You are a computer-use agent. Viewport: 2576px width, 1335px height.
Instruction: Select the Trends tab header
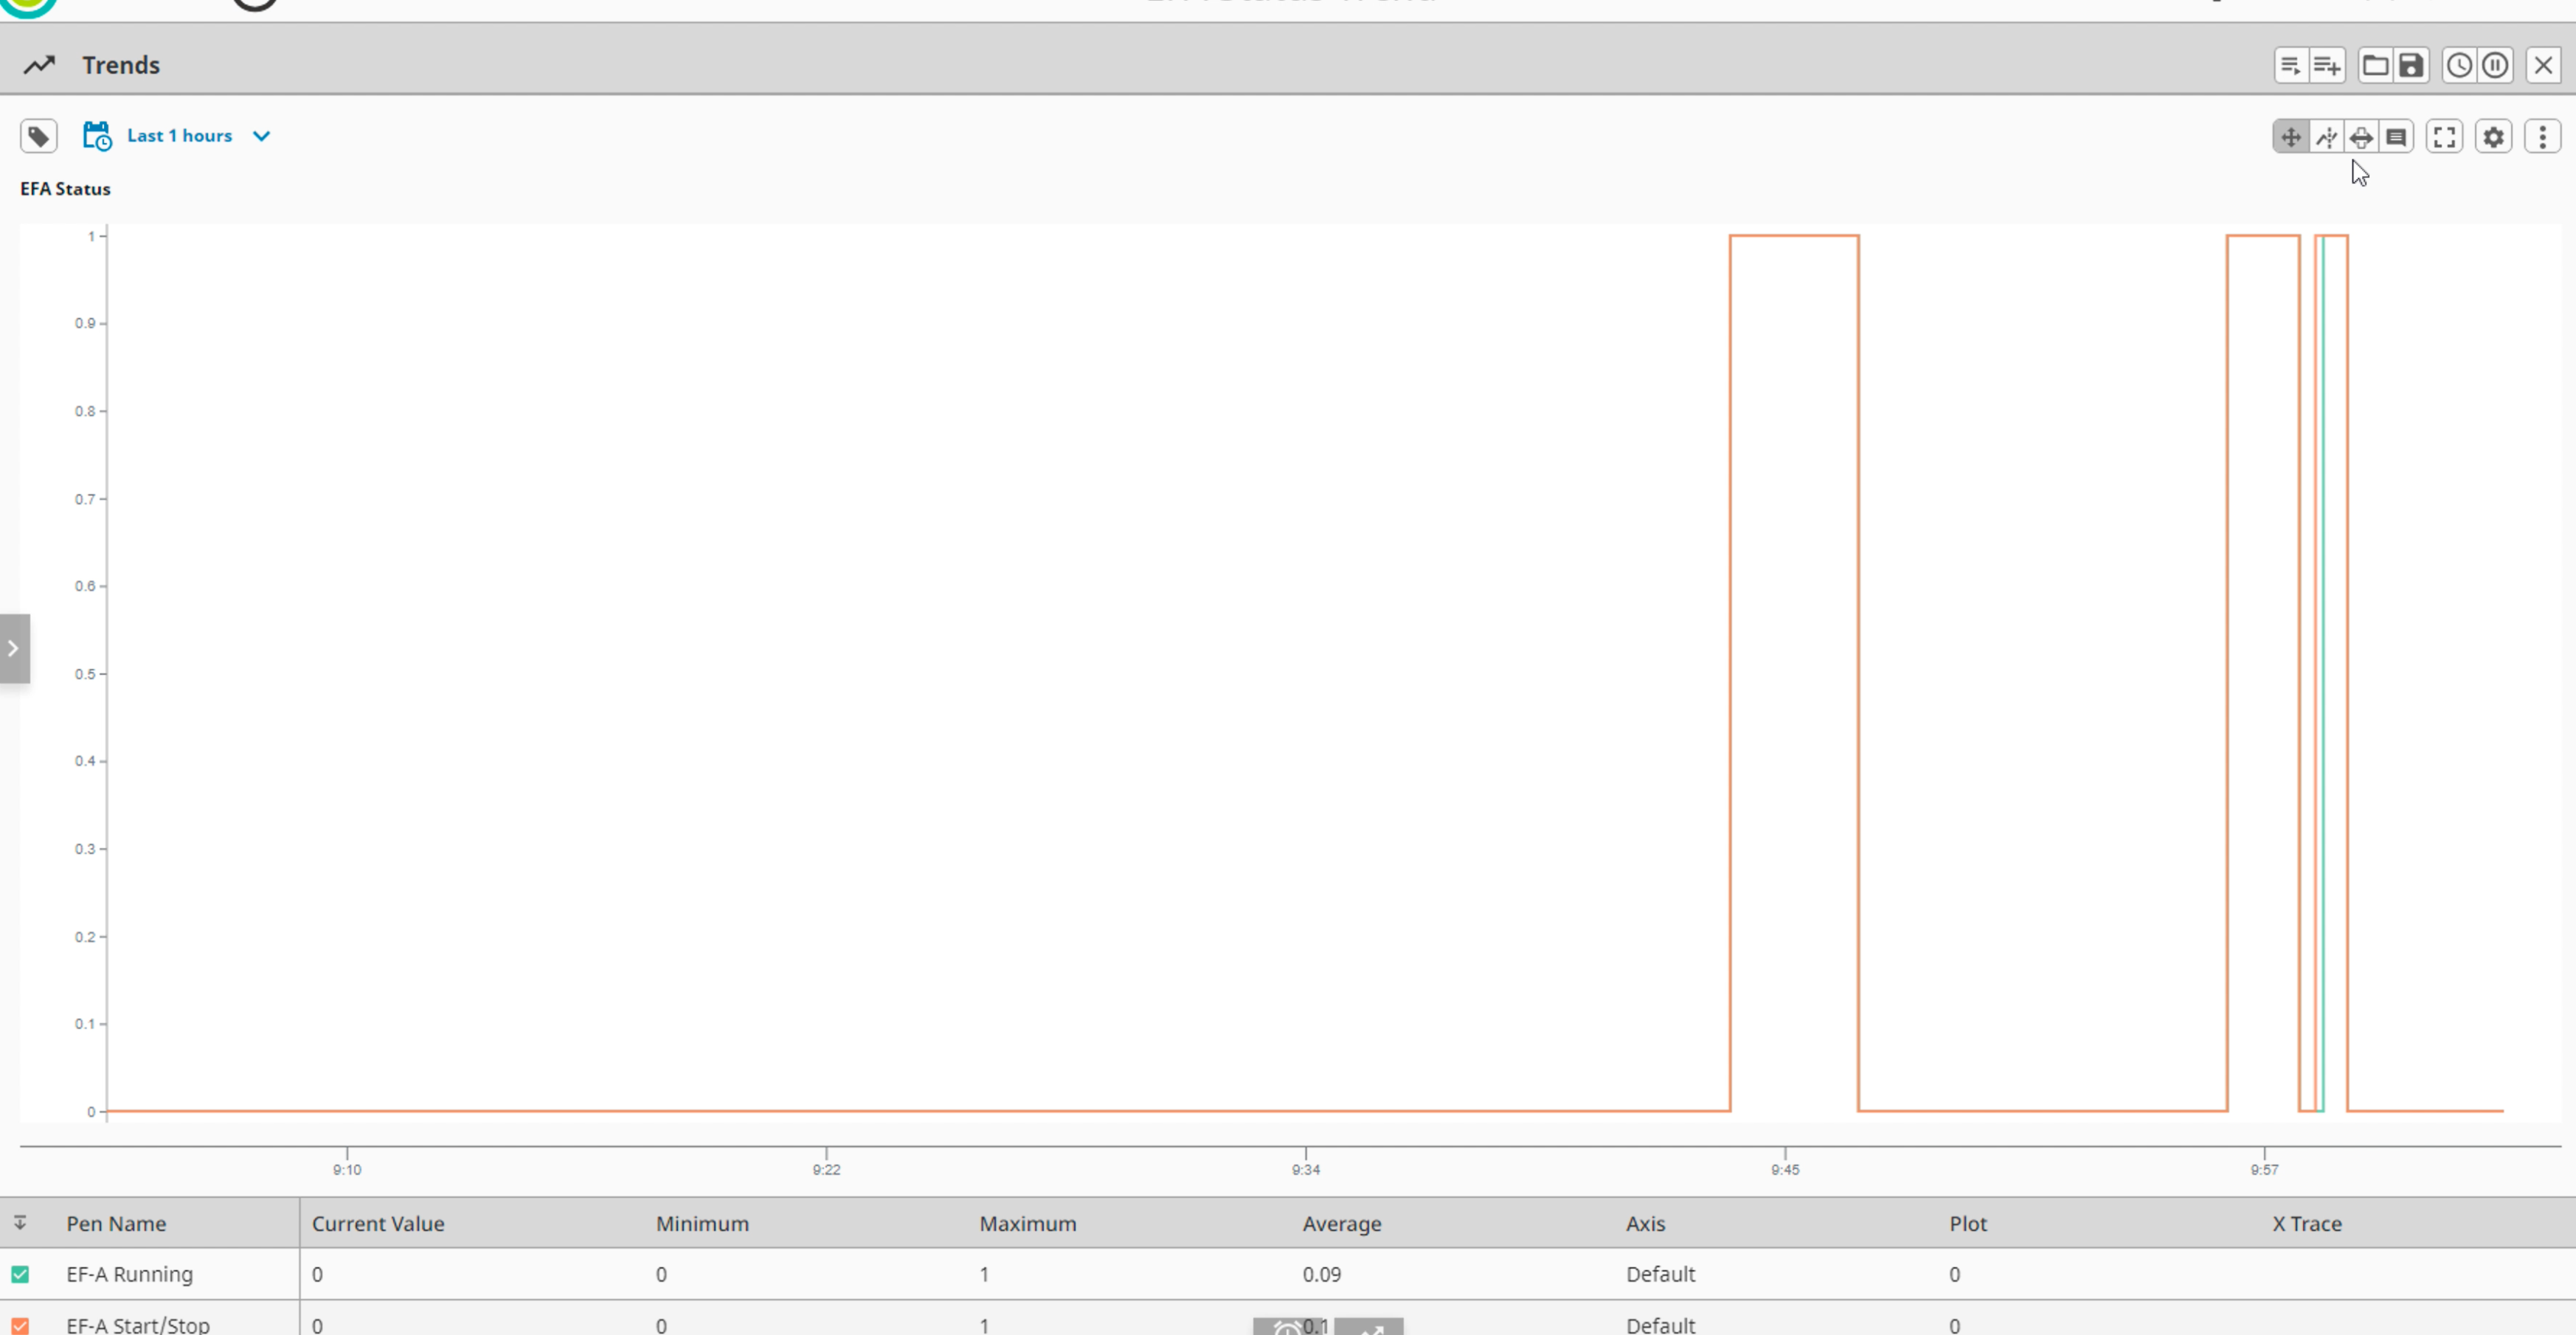click(120, 64)
